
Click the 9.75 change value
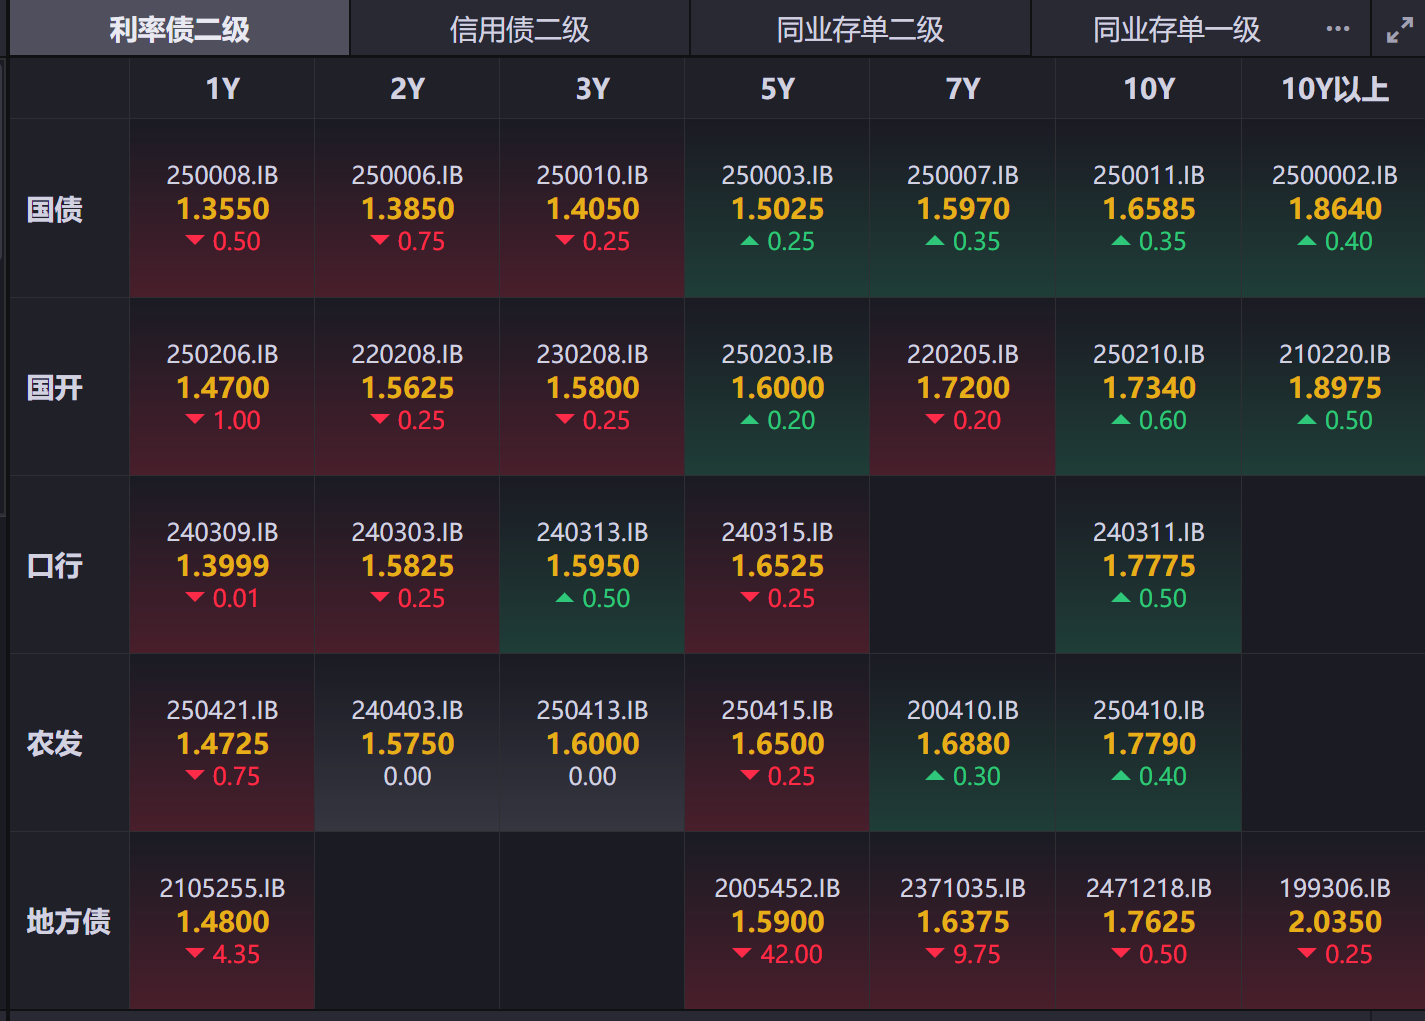976,954
